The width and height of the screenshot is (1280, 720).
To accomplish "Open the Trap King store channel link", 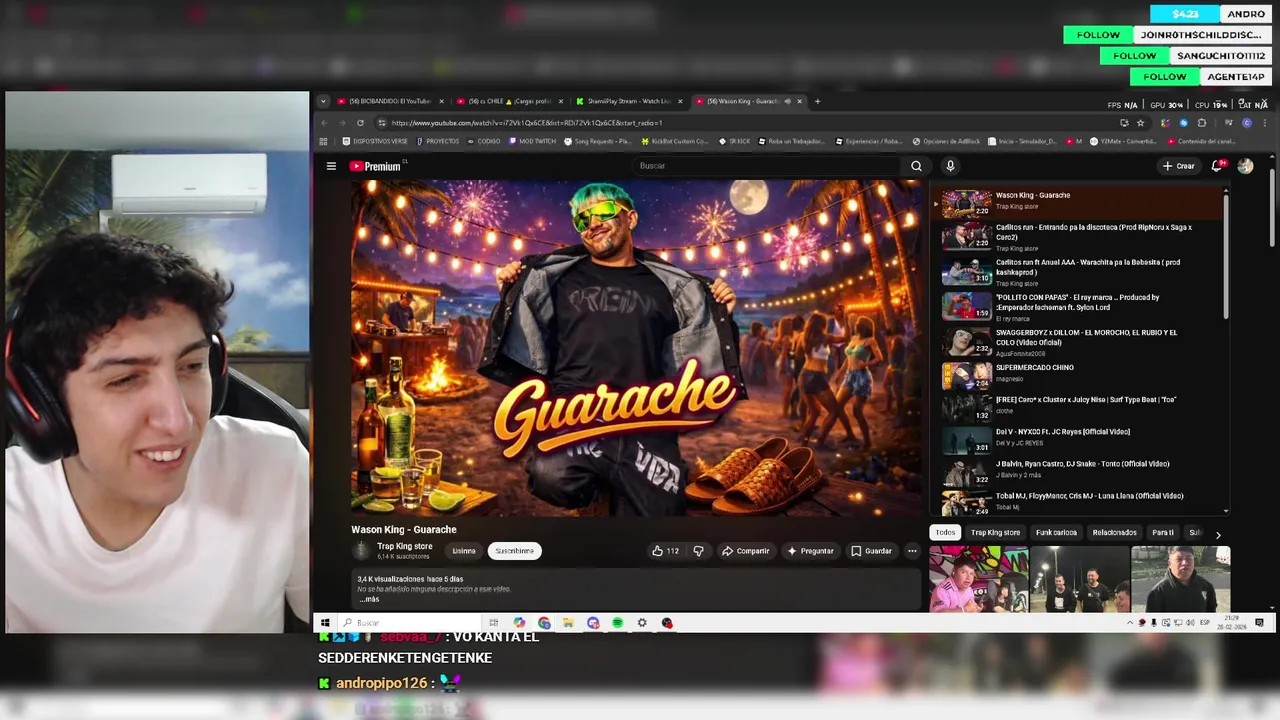I will pos(404,547).
